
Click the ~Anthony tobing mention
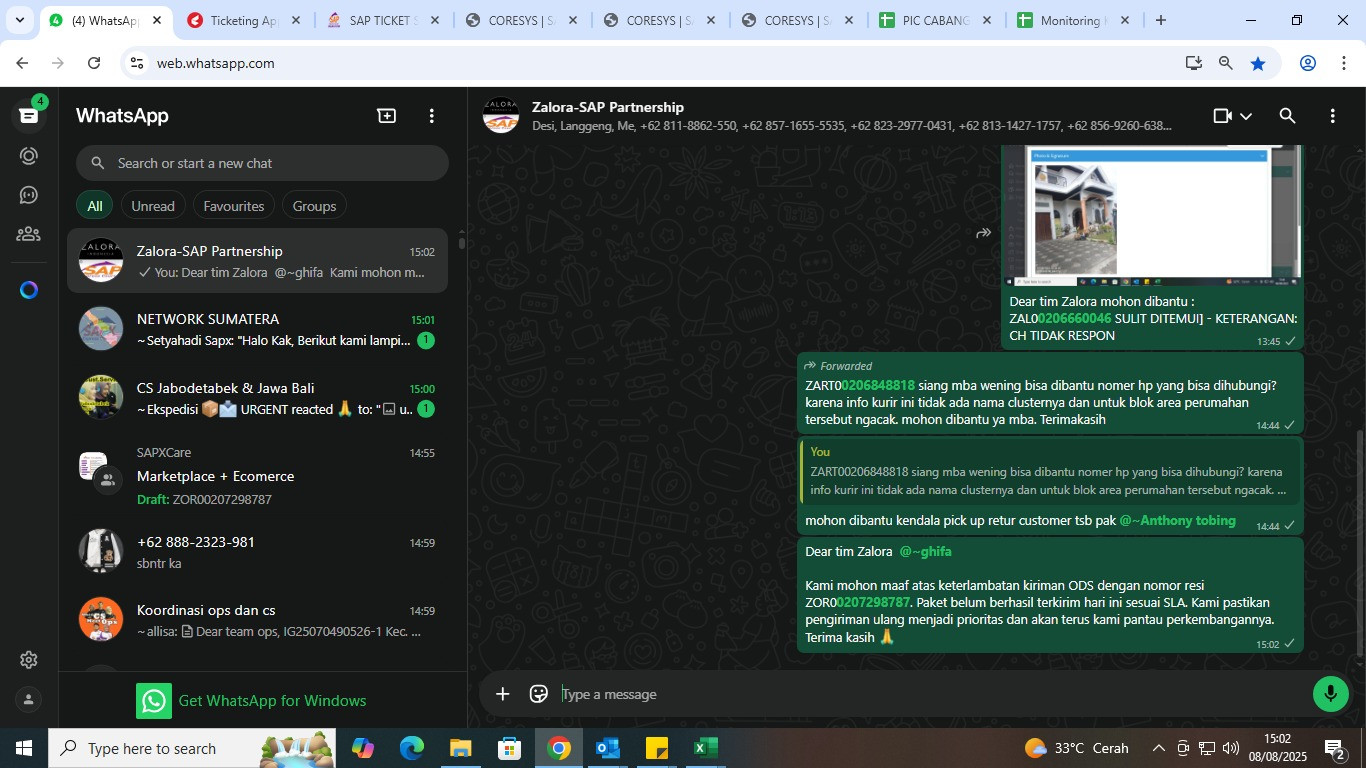coord(1177,520)
